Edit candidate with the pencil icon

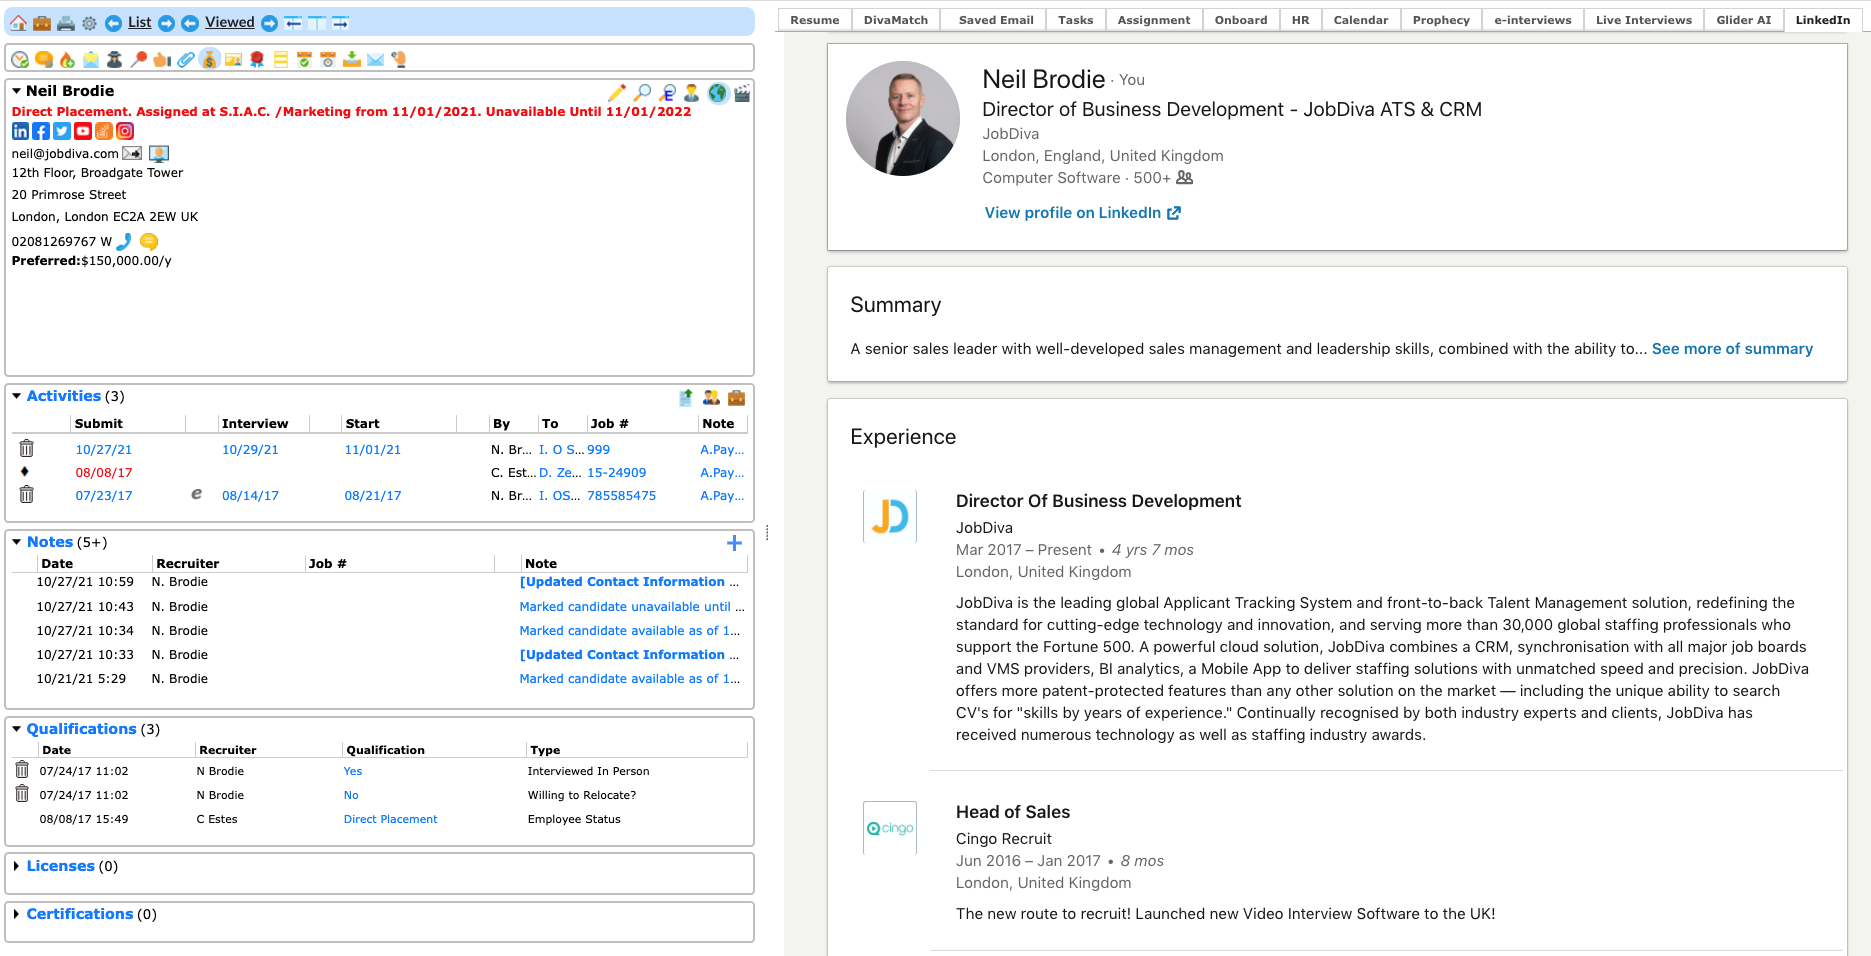pos(617,93)
